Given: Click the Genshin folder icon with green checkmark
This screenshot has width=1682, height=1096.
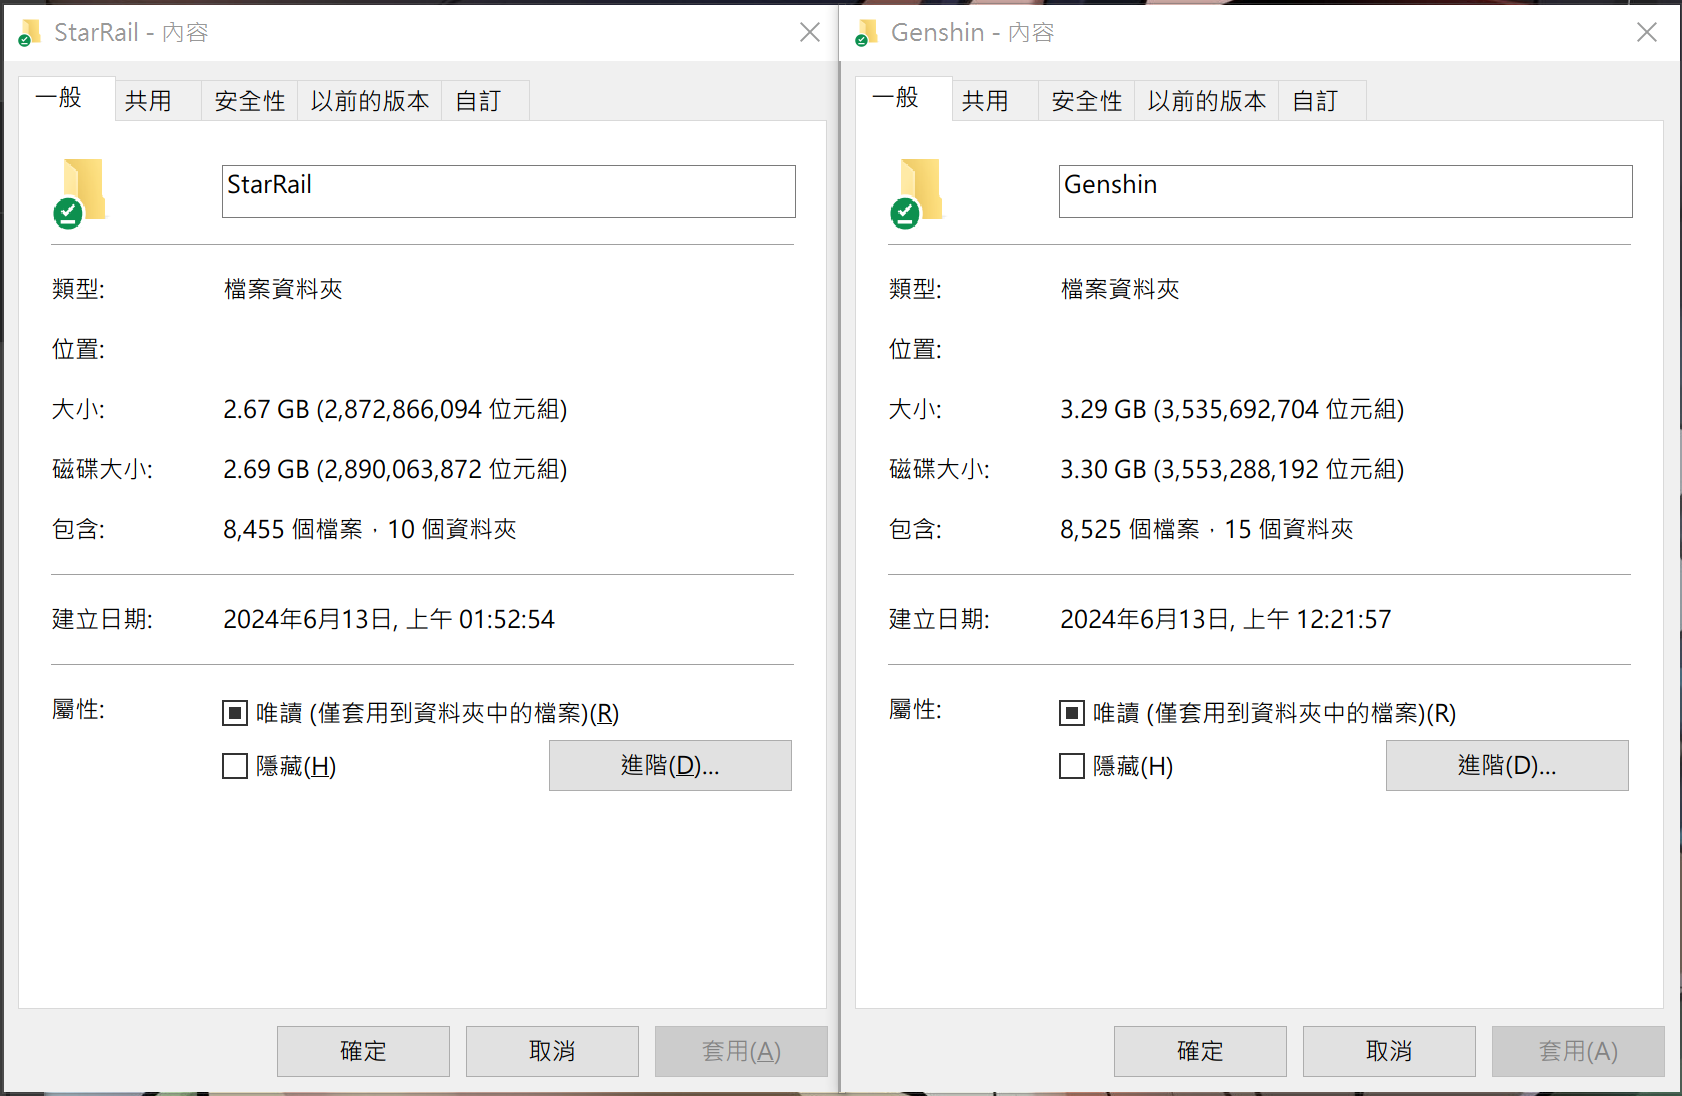Looking at the screenshot, I should pyautogui.click(x=918, y=192).
